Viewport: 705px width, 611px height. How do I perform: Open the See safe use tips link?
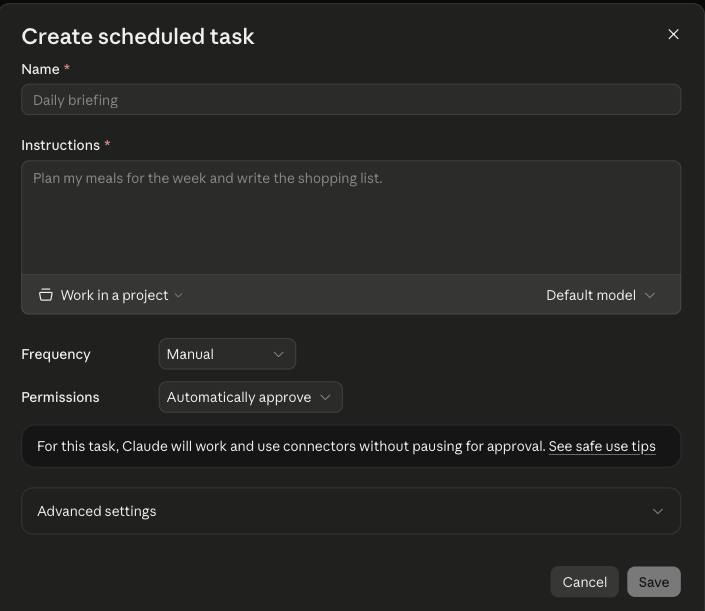coord(602,446)
